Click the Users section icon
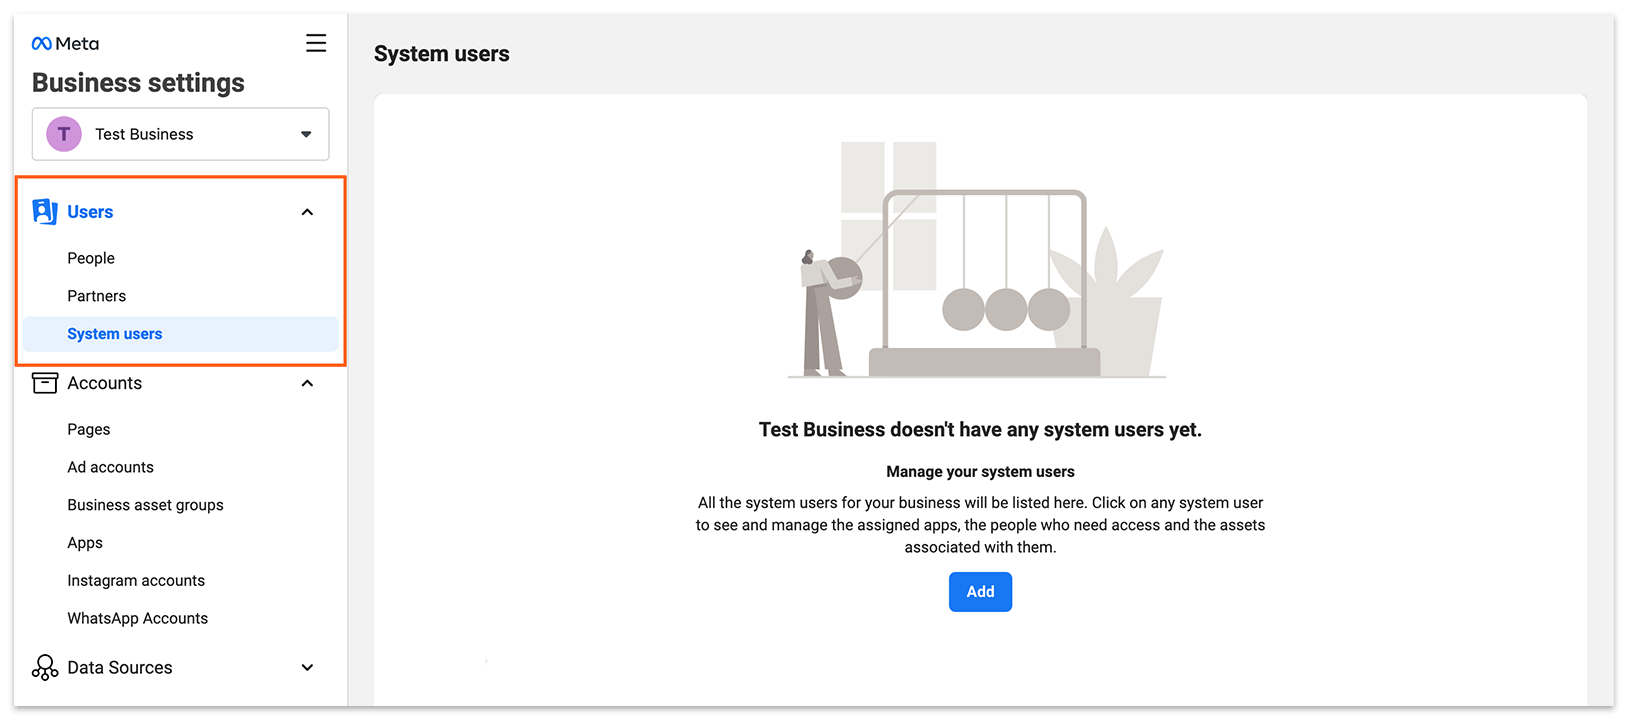 coord(45,211)
